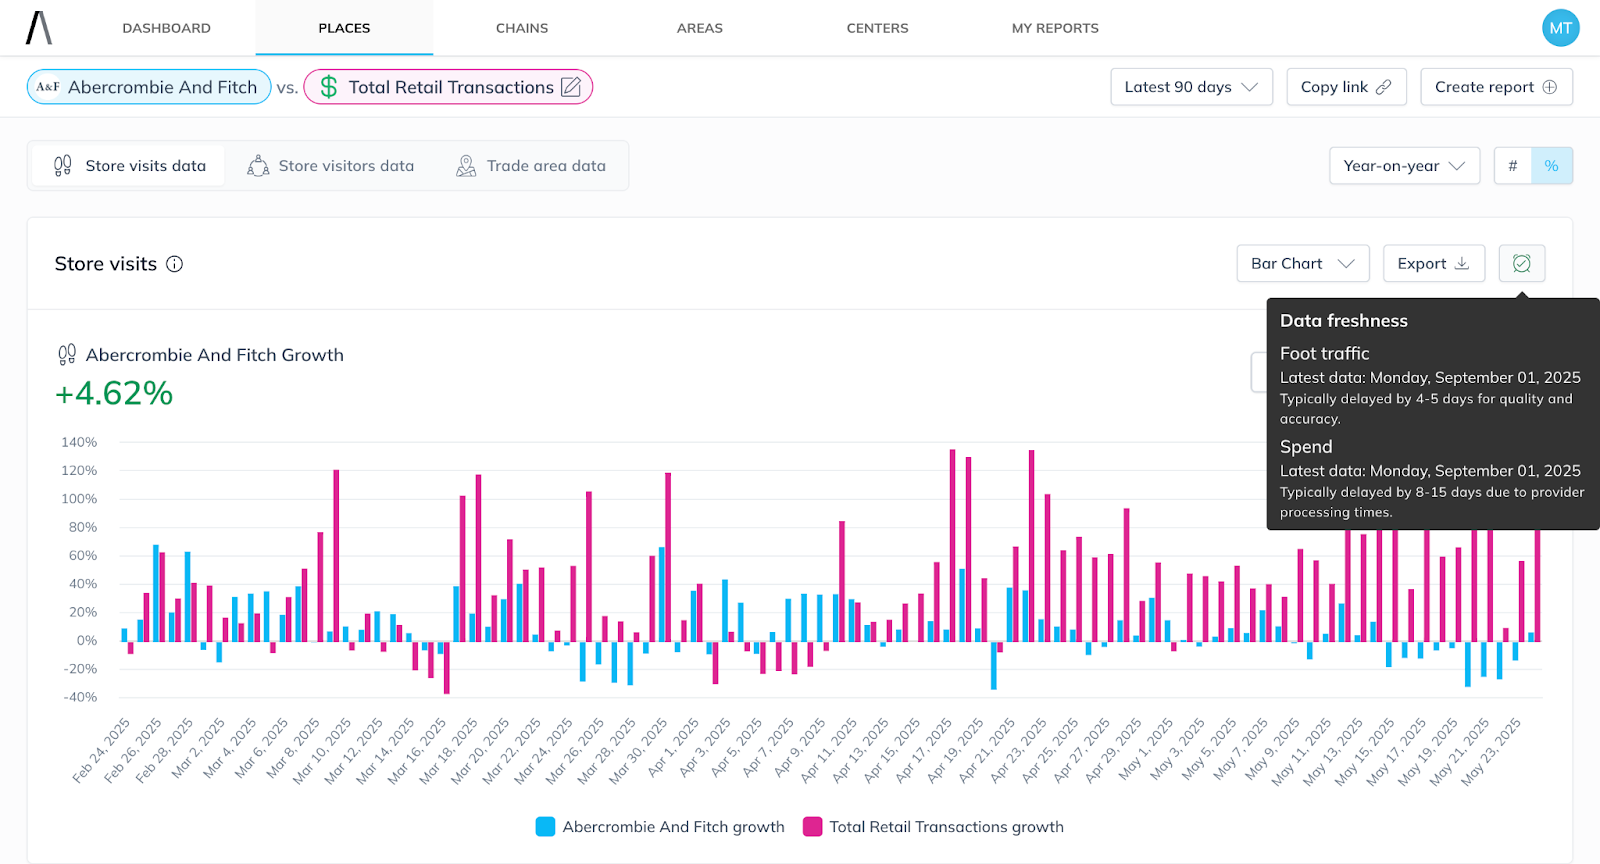This screenshot has height=864, width=1600.
Task: Click the -40% y-axis label
Action: (x=79, y=698)
